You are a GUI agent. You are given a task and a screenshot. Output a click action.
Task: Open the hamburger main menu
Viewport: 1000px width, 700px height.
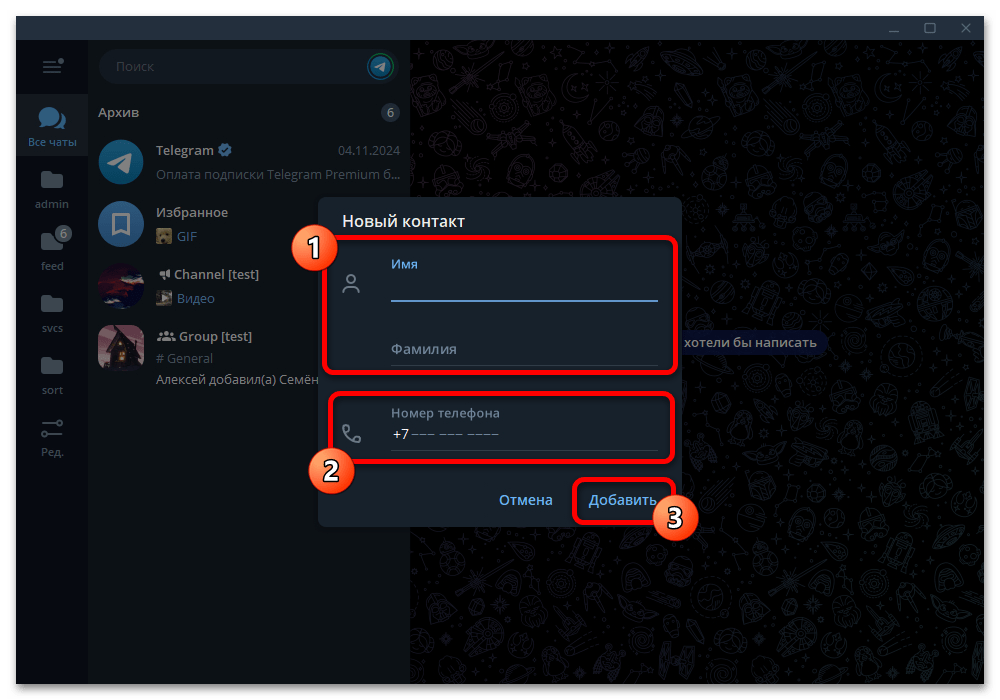tap(52, 67)
